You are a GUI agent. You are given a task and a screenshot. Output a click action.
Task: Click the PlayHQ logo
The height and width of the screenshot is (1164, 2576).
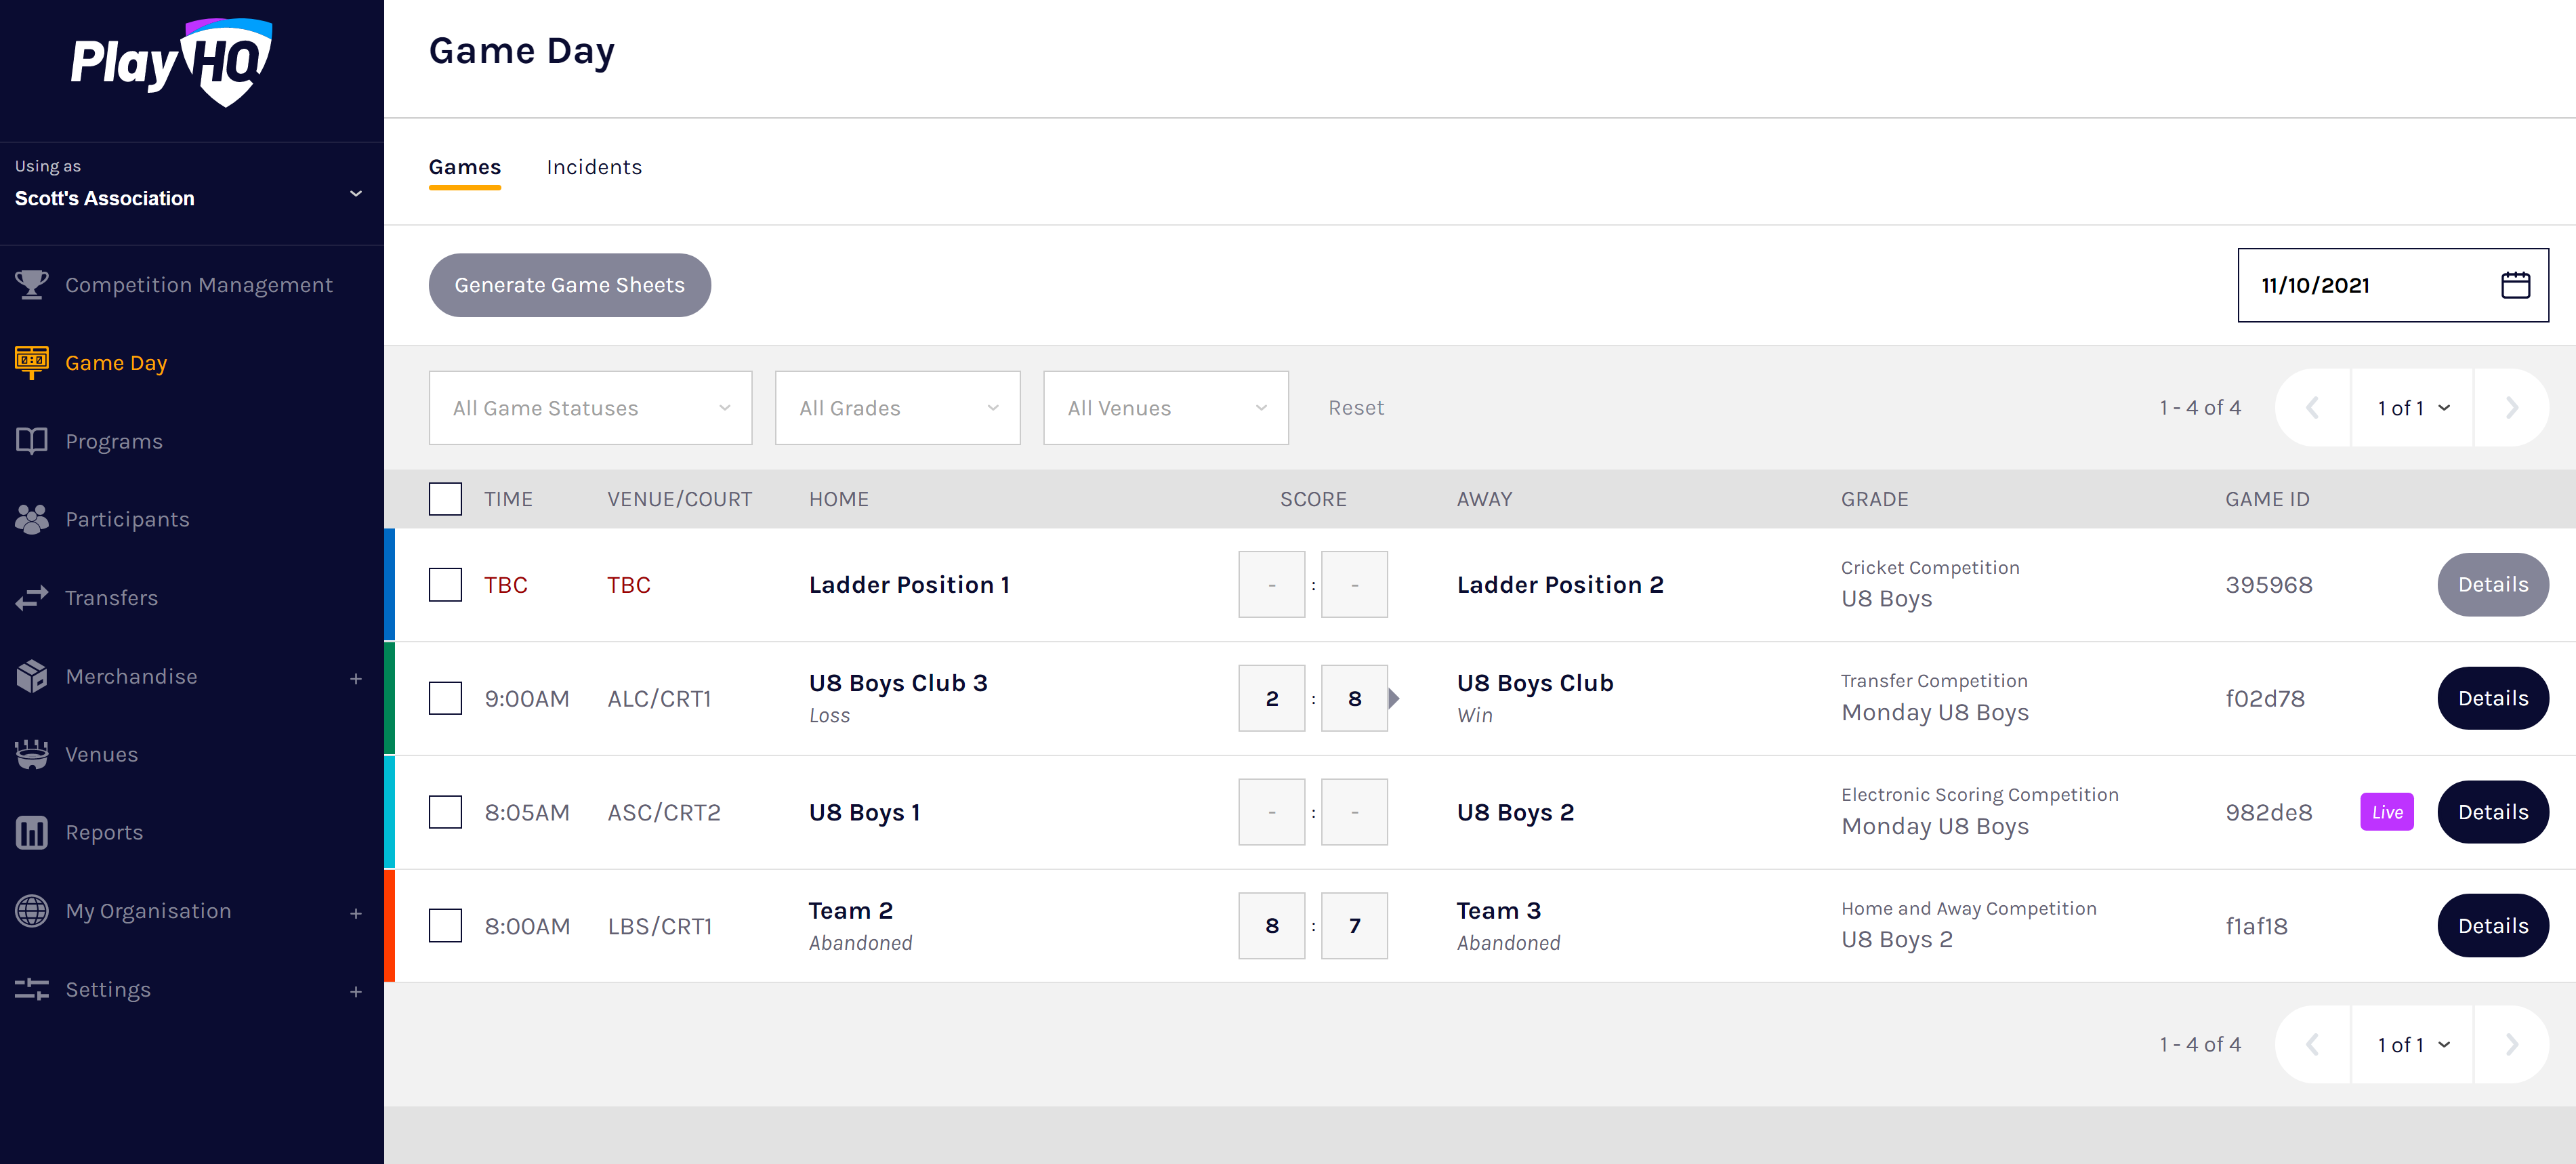tap(171, 62)
